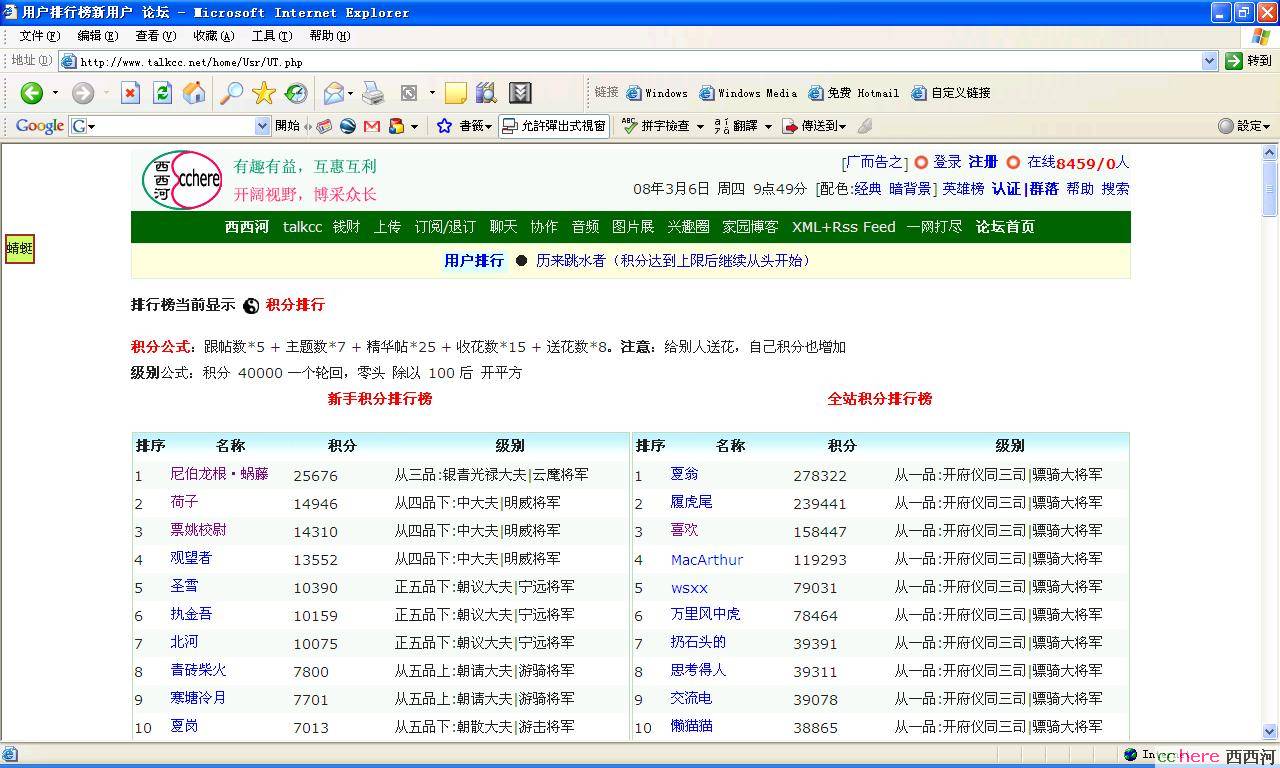This screenshot has width=1280, height=768.
Task: Click the yellow sticky note toolbar icon
Action: [456, 93]
